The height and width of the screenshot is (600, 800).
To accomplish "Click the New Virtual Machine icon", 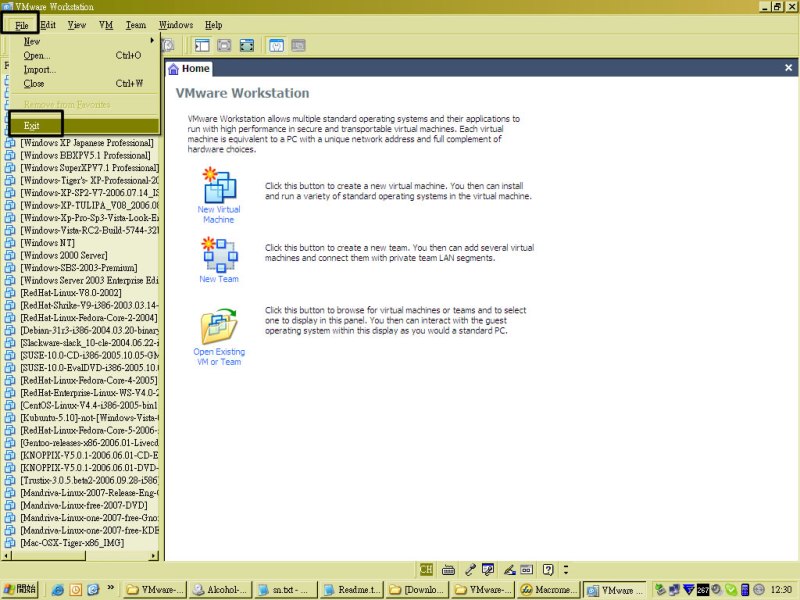I will click(219, 186).
